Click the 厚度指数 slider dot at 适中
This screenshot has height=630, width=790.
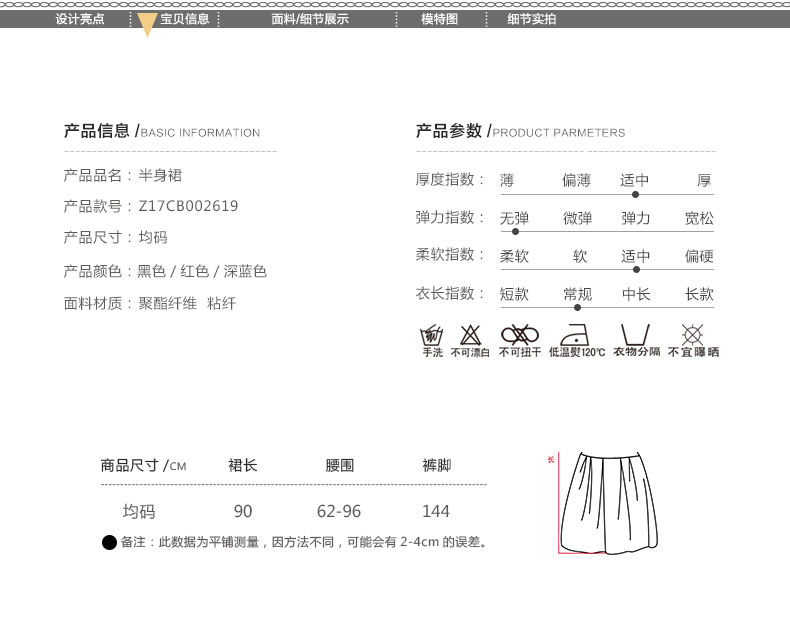pos(635,195)
